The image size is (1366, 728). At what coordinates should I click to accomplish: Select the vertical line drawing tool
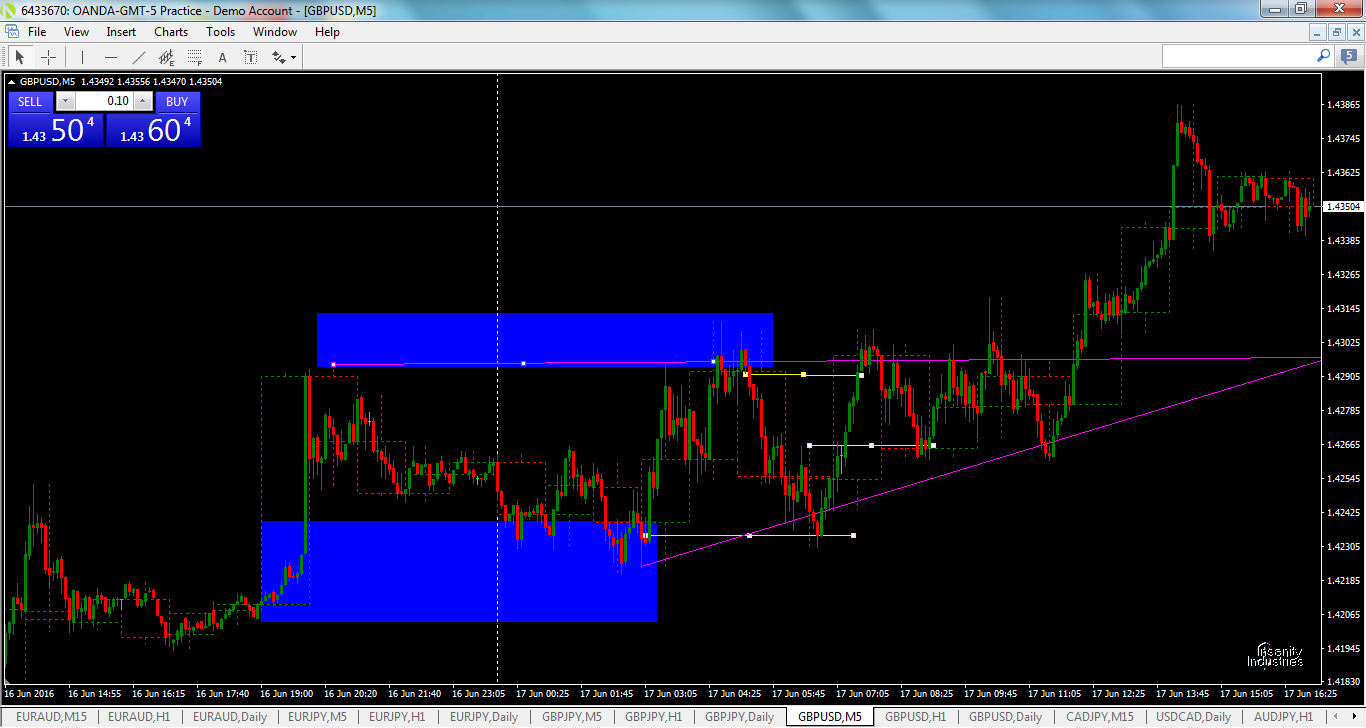pos(82,56)
